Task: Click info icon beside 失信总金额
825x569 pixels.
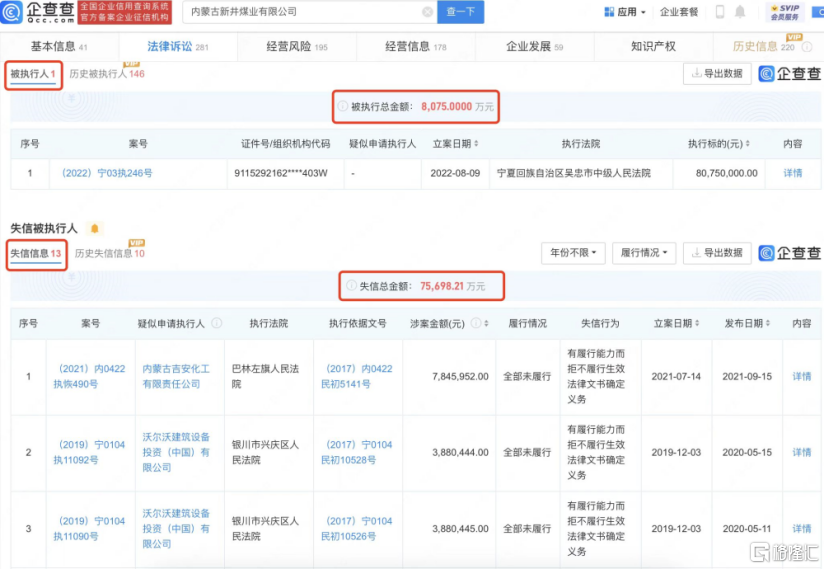Action: (x=351, y=286)
